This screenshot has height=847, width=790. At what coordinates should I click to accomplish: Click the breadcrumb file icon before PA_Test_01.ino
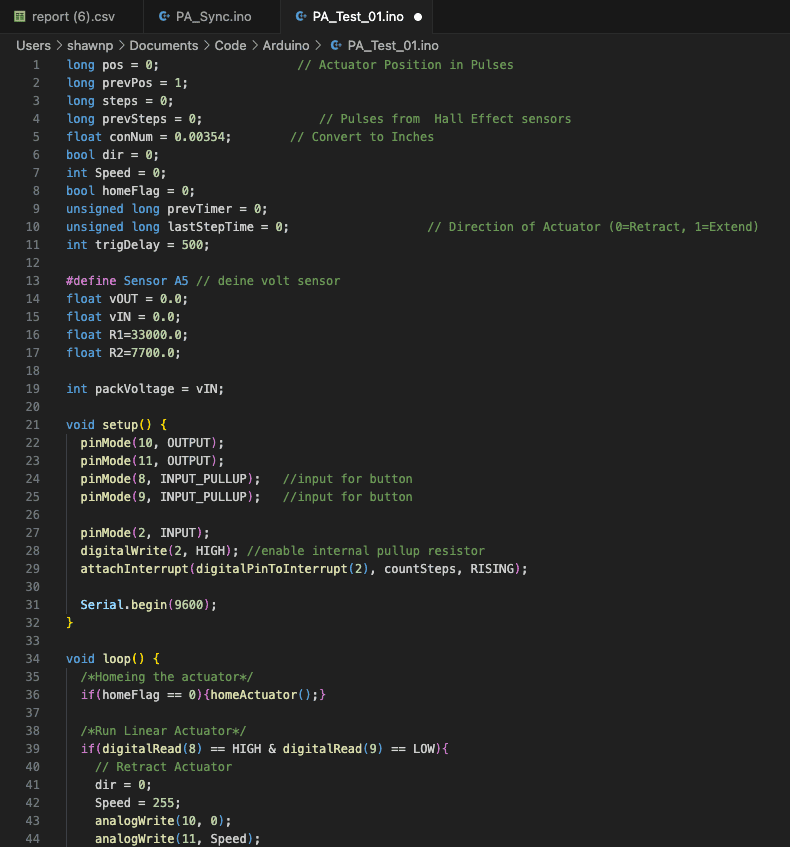click(335, 46)
